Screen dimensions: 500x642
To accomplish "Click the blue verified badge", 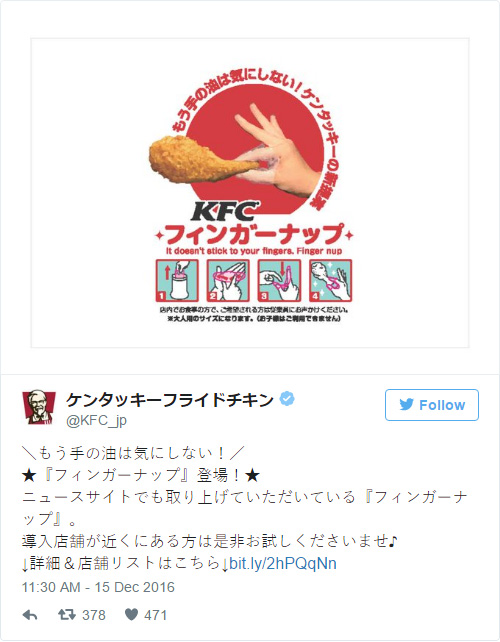I will [x=287, y=398].
